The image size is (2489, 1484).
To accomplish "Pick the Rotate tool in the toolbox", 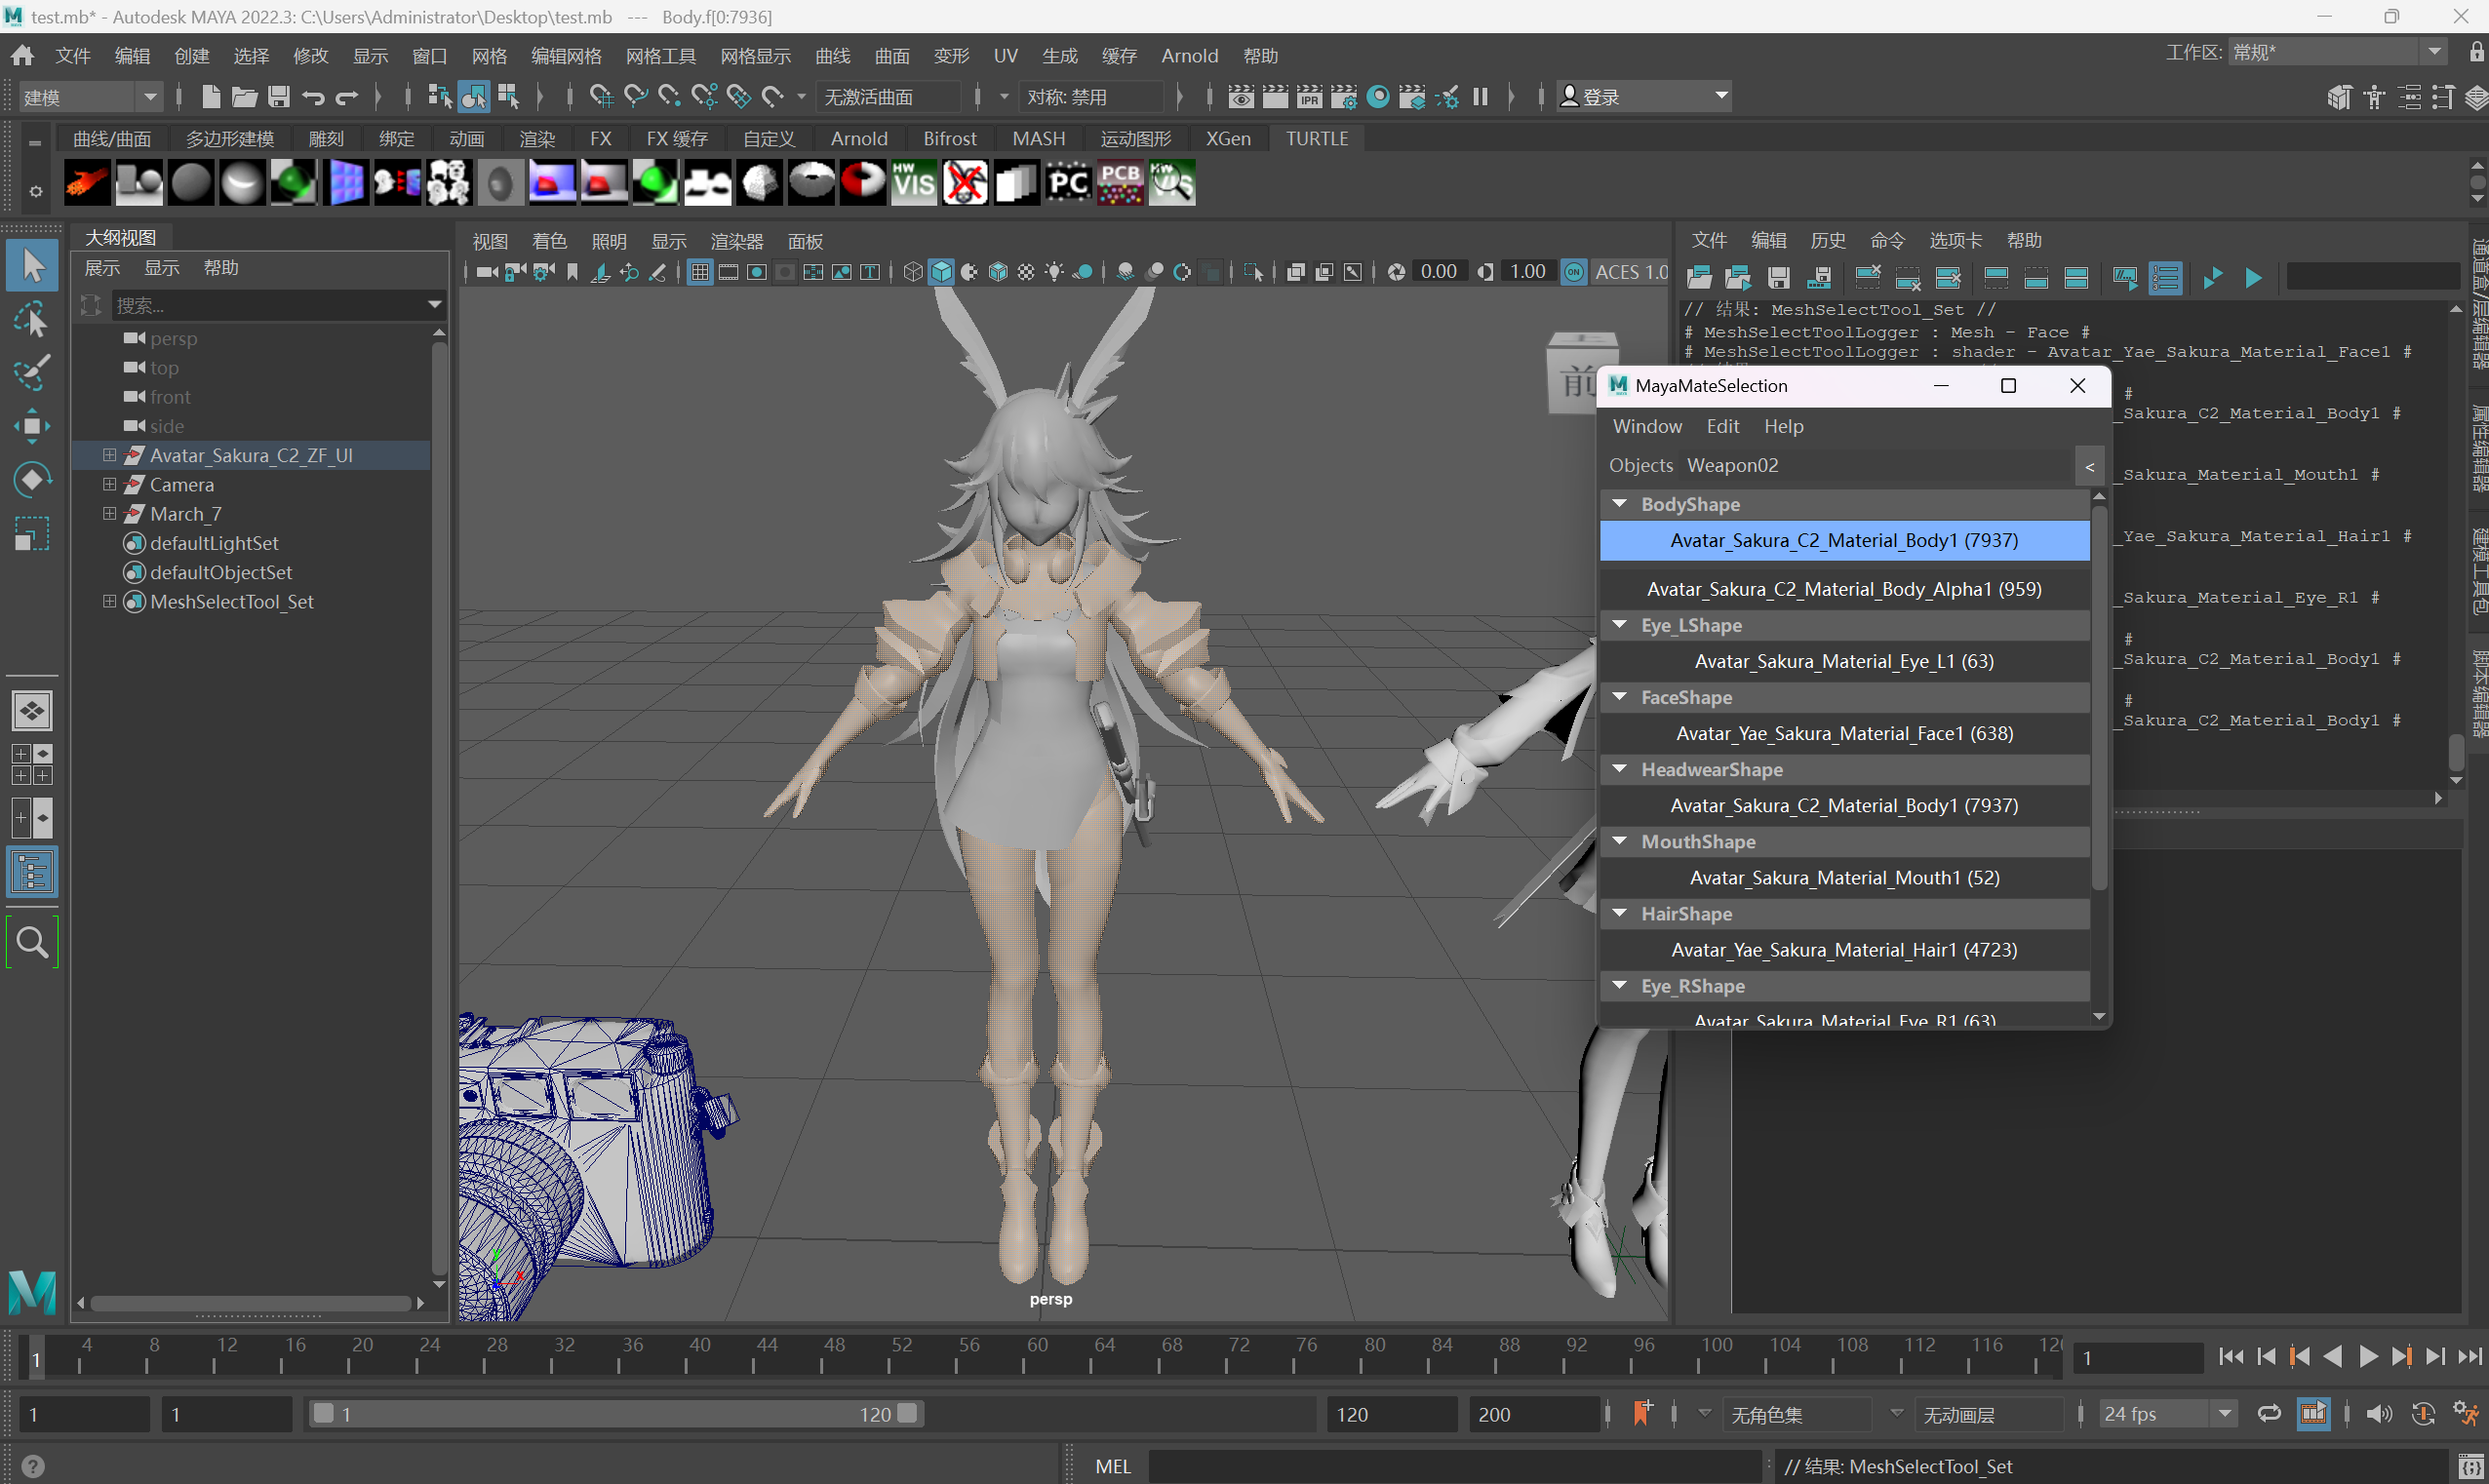I will [32, 480].
